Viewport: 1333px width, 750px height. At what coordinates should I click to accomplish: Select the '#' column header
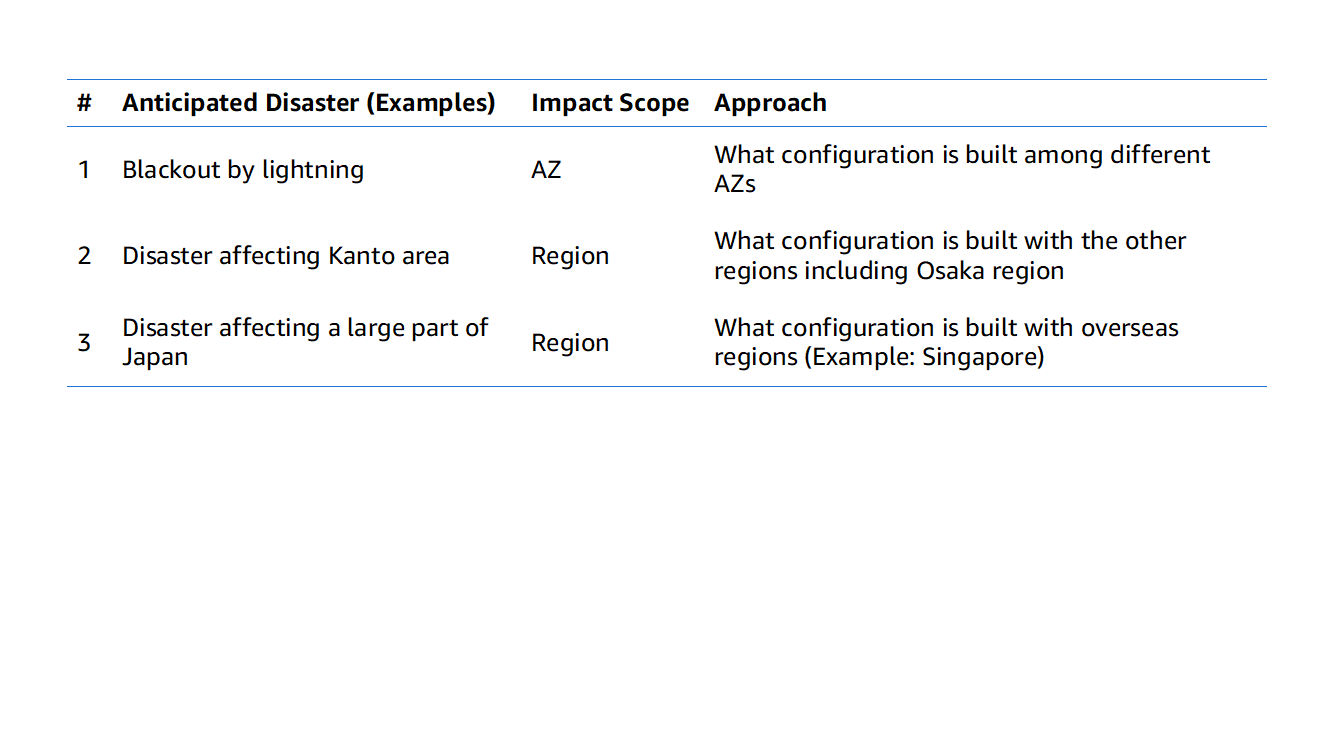84,103
